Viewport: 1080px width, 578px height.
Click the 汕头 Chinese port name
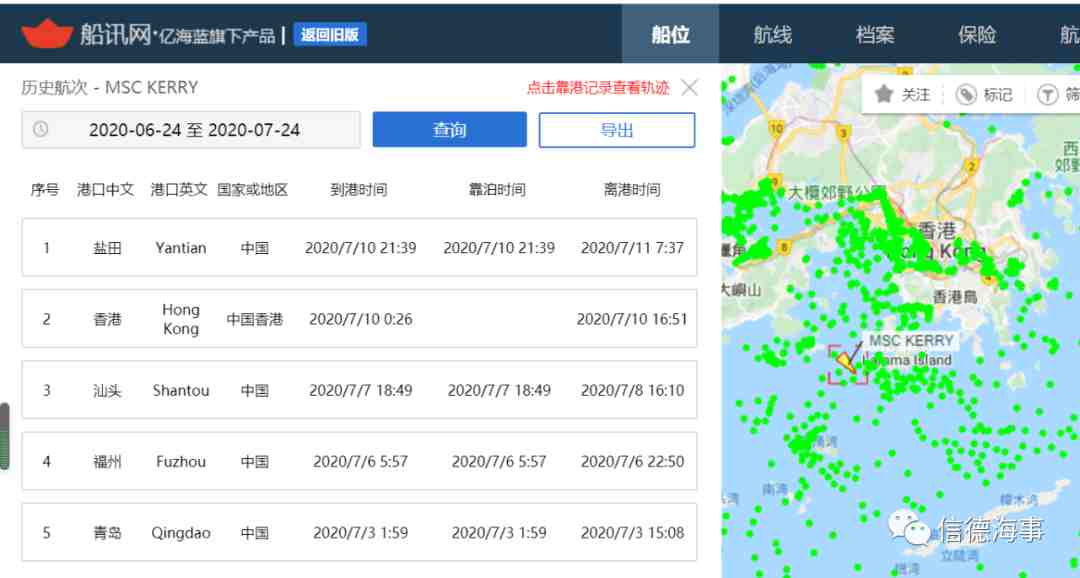tap(107, 391)
